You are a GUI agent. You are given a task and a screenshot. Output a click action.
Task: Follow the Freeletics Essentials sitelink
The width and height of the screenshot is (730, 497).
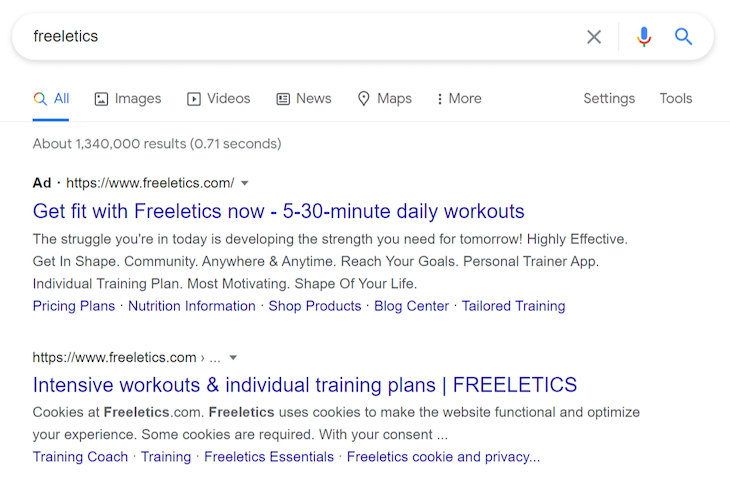pyautogui.click(x=269, y=457)
